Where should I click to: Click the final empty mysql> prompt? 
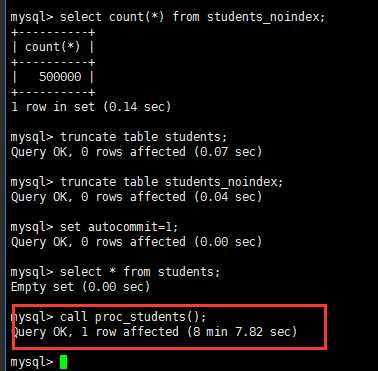[32, 362]
